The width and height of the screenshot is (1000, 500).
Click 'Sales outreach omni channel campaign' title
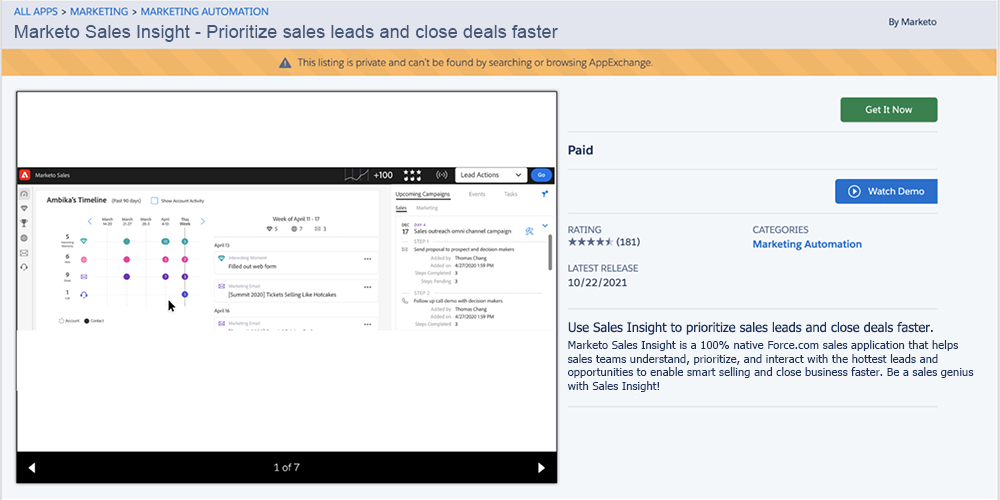[464, 232]
